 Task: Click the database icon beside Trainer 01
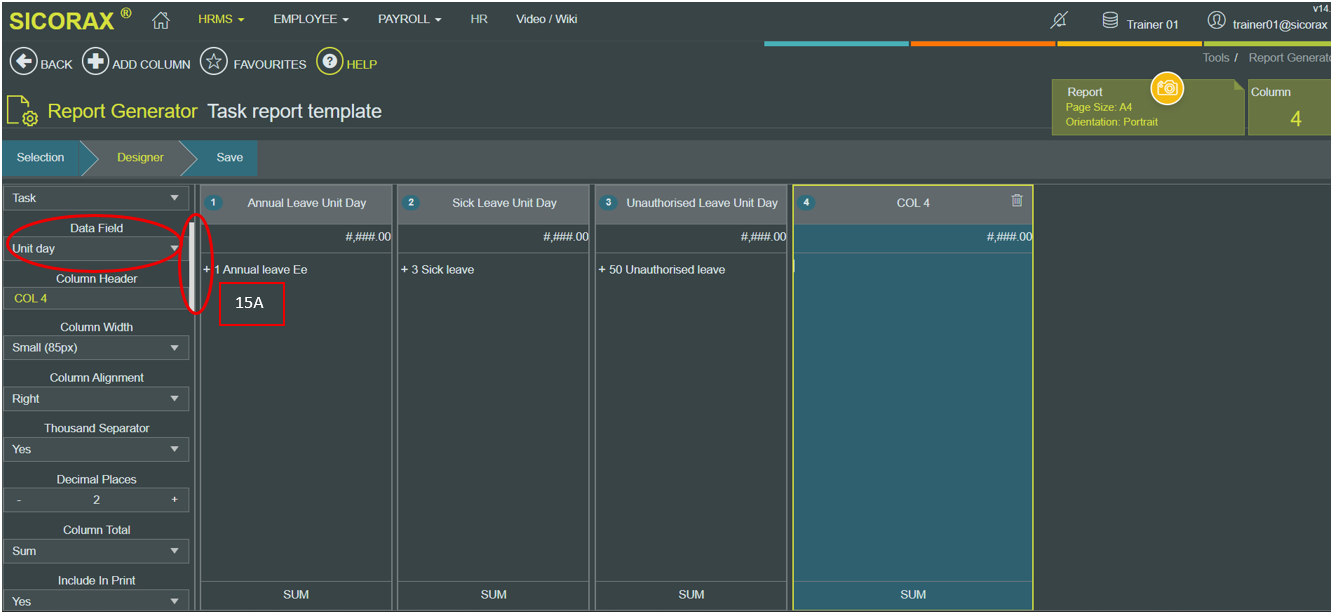1110,21
